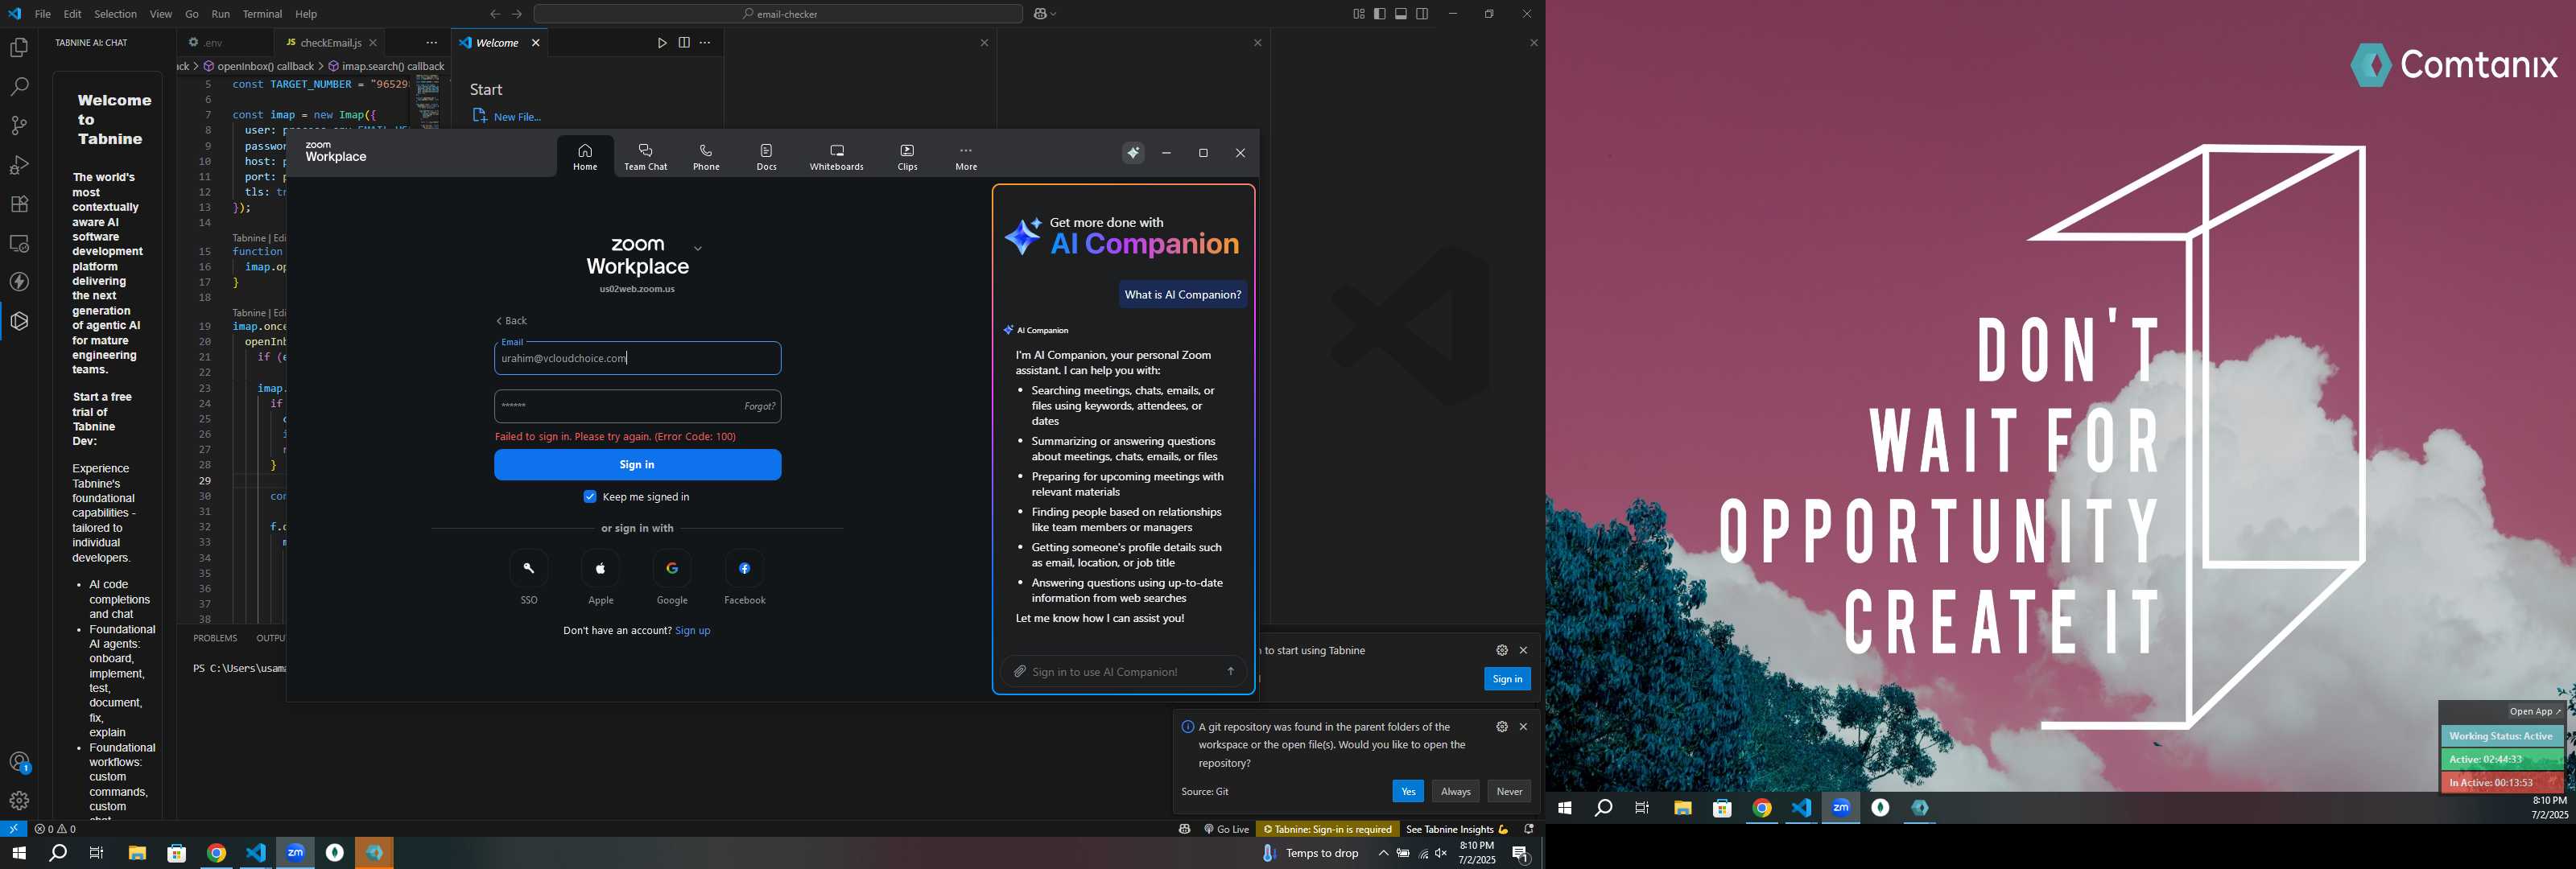2576x869 pixels.
Task: Click the Forgot? password link
Action: 759,406
